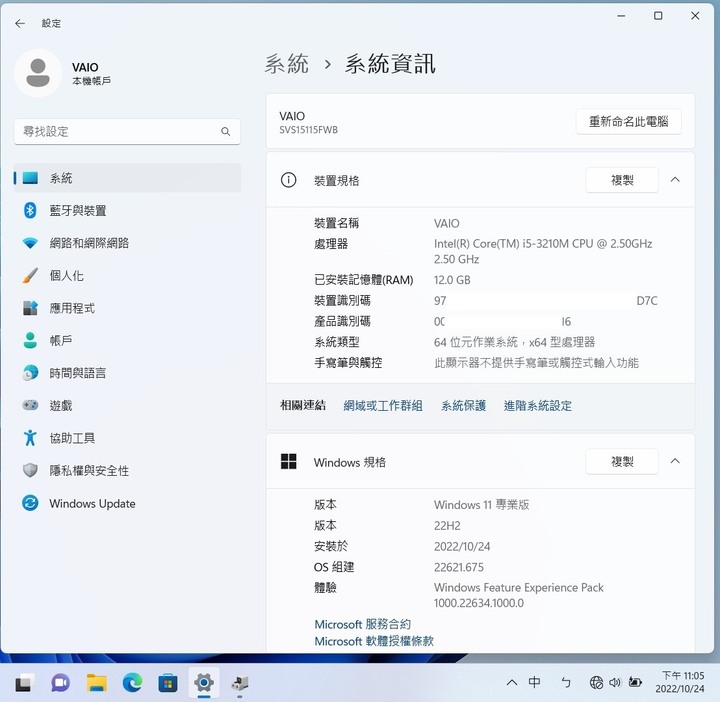Click the VAIO user avatar picture
This screenshot has height=702, width=720.
(38, 73)
